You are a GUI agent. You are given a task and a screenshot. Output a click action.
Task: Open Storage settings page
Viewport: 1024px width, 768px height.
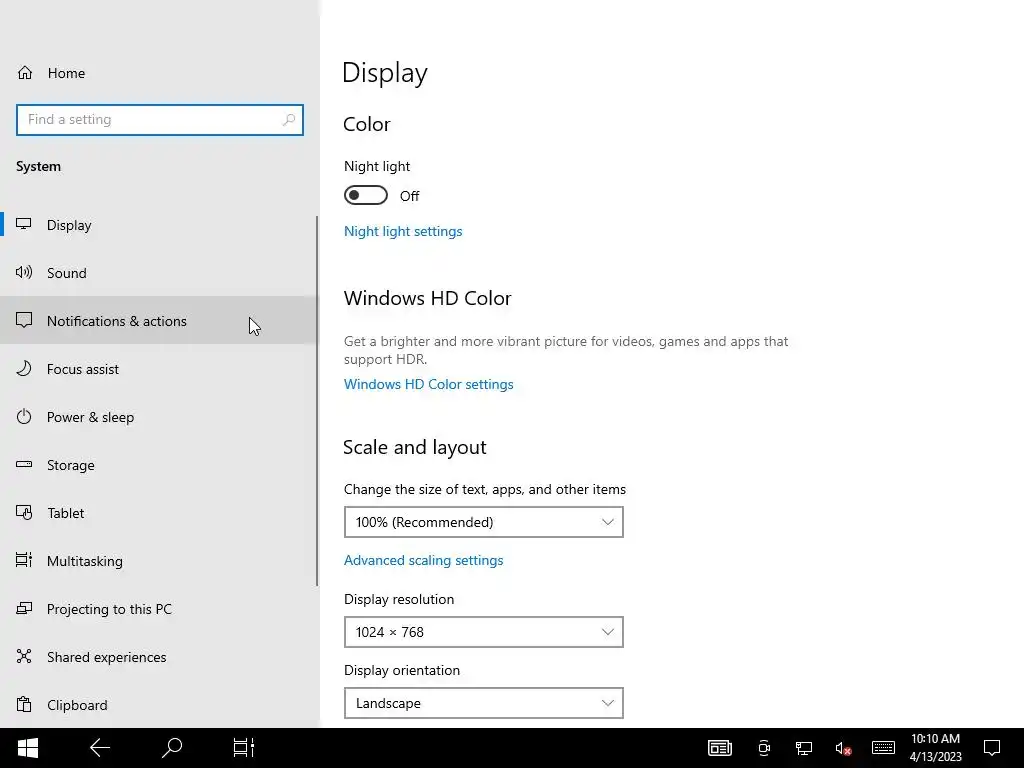[x=159, y=464]
